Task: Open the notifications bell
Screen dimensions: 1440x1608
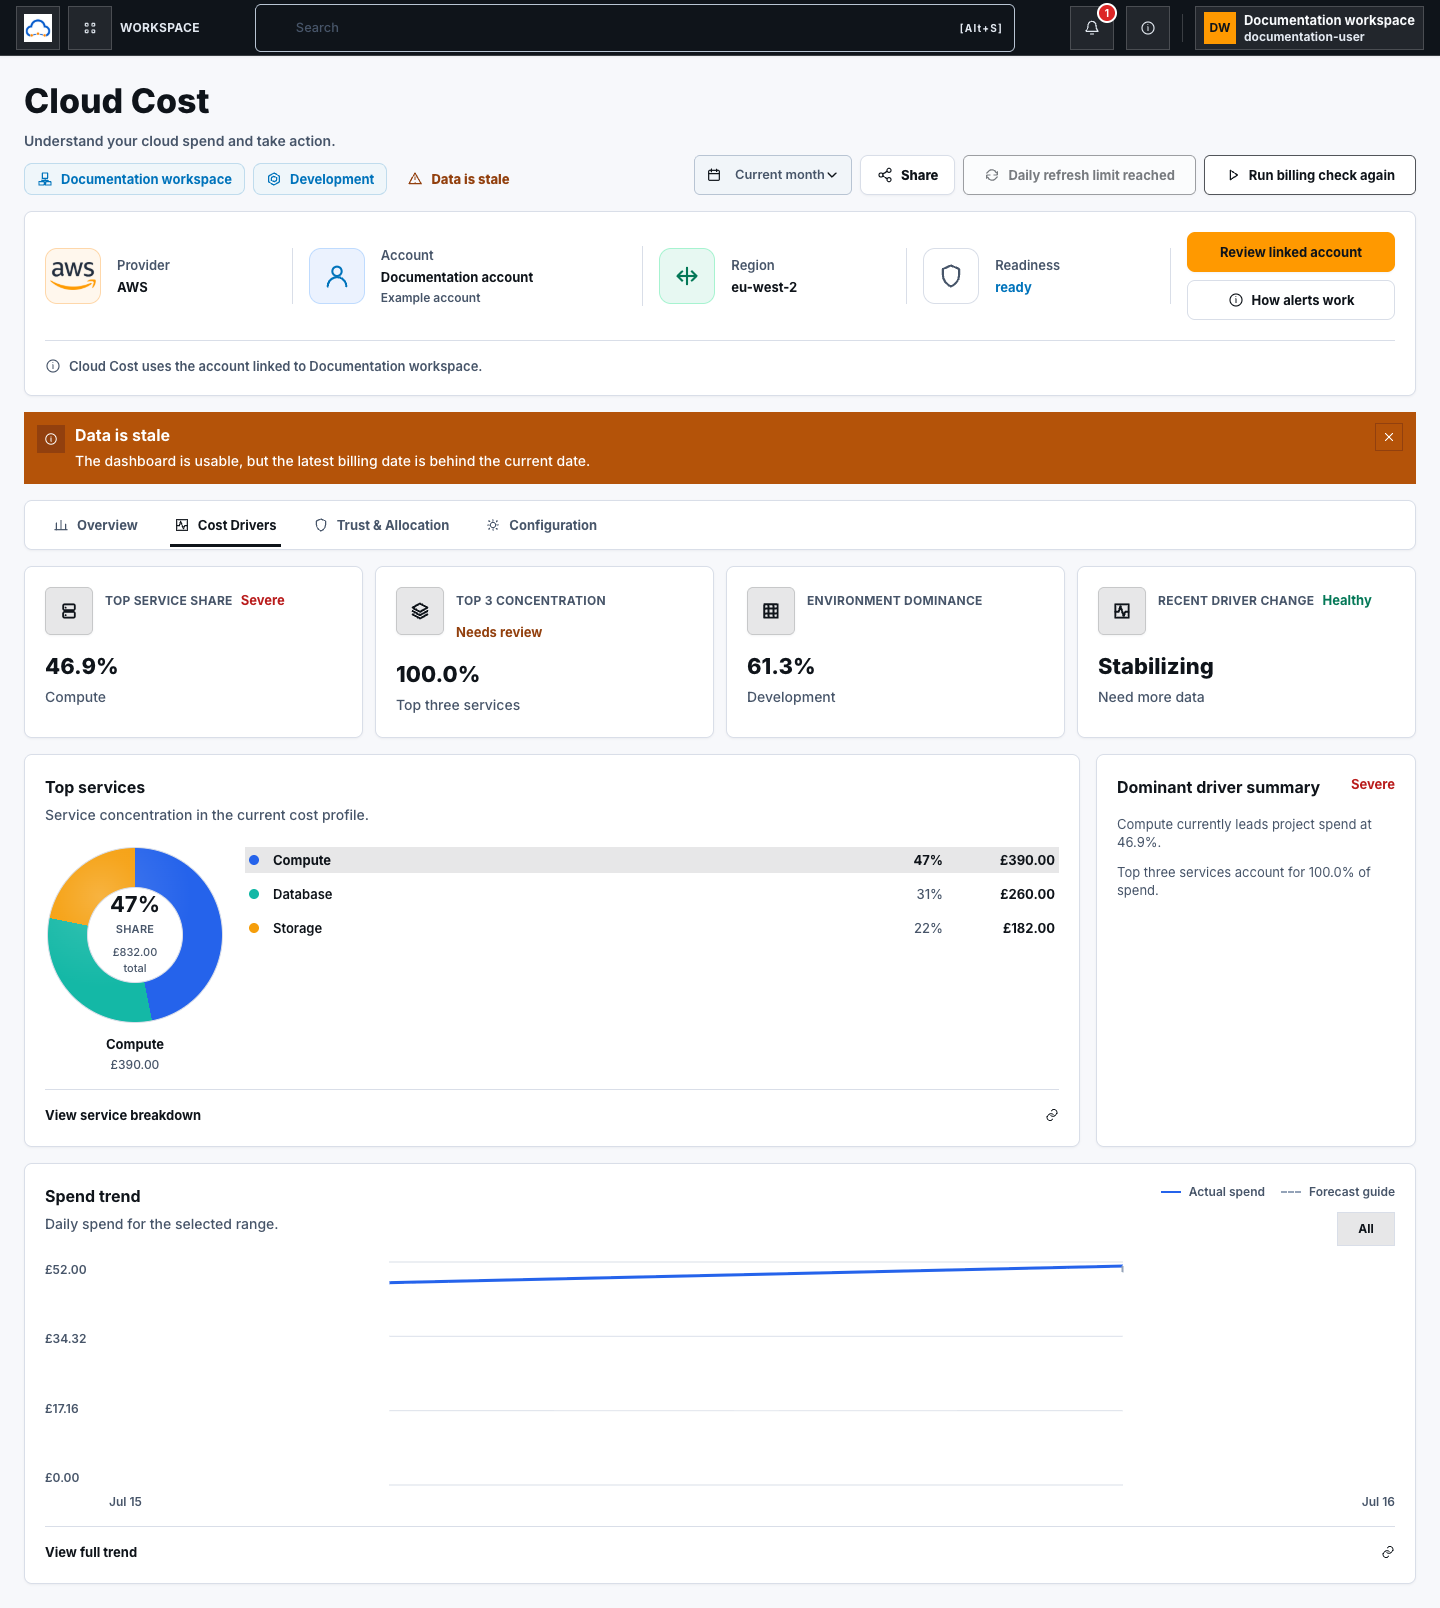Action: pyautogui.click(x=1092, y=28)
